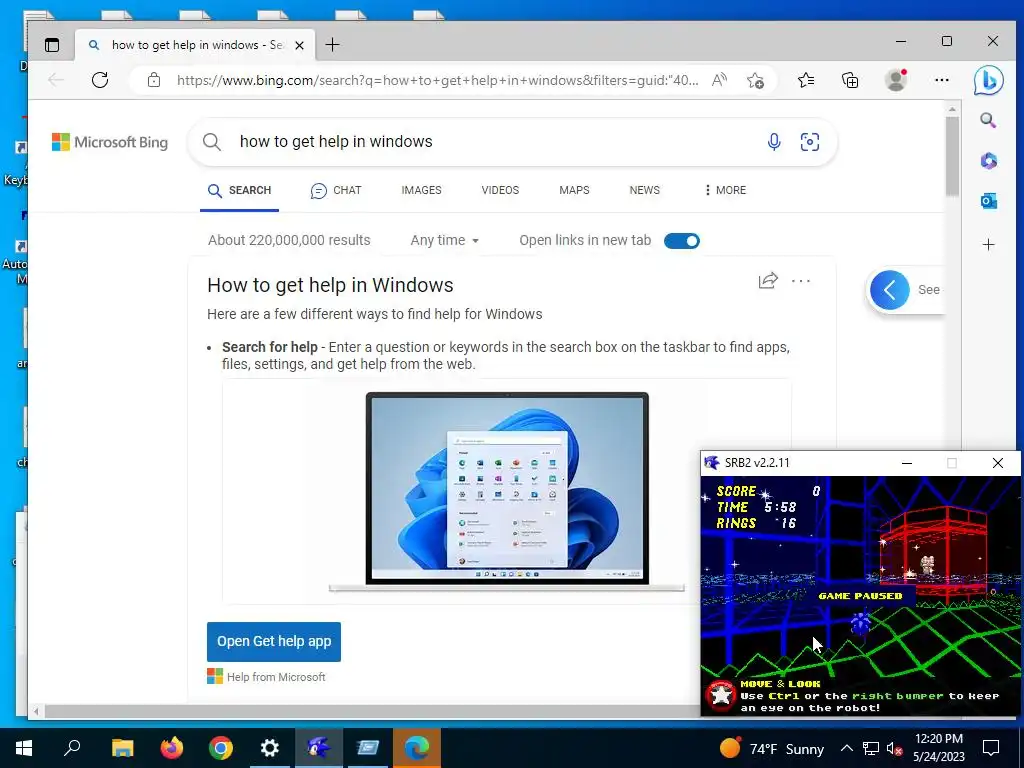Open the answer card three-dots options

tap(801, 281)
